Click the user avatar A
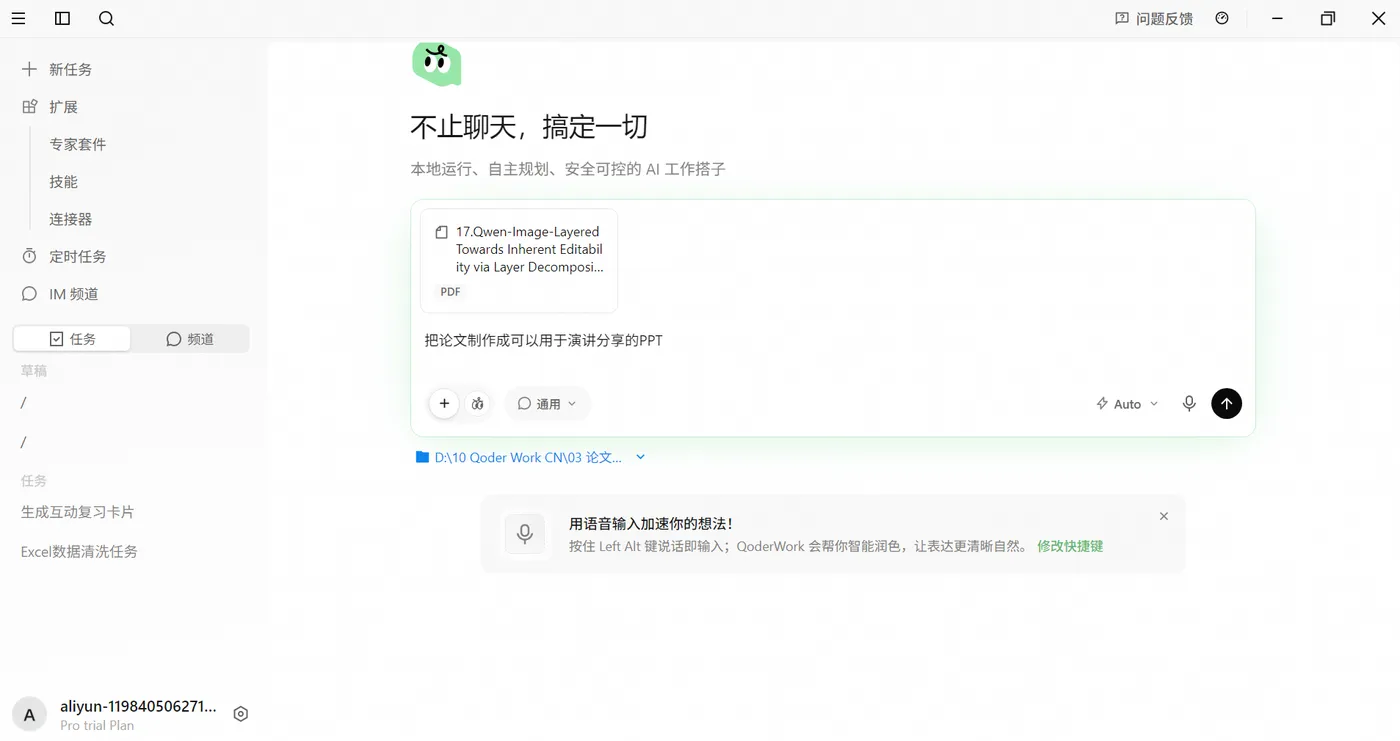This screenshot has width=1400, height=741. pyautogui.click(x=29, y=715)
